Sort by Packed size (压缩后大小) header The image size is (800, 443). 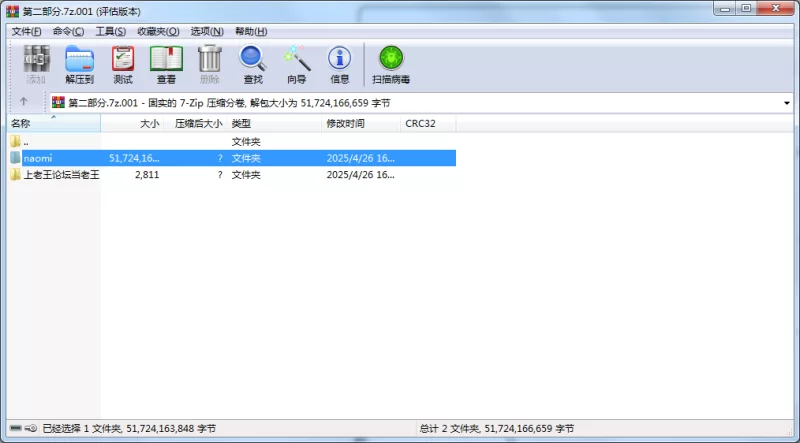(x=195, y=124)
